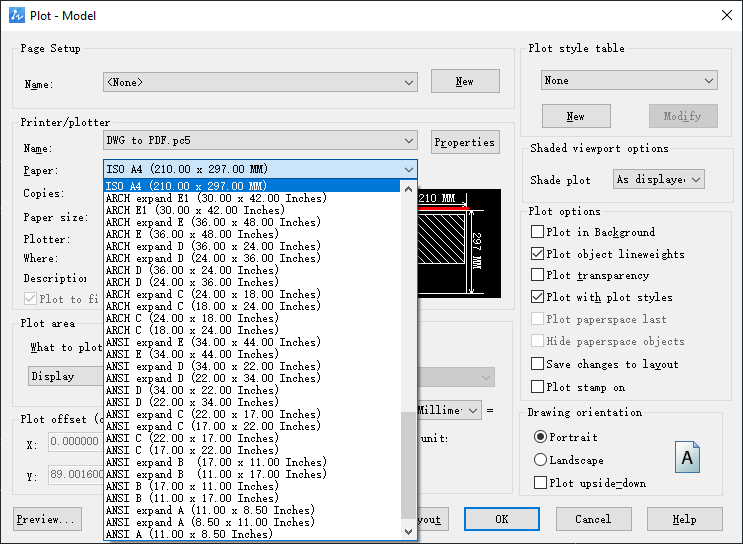Click New button in Page Setup

(x=465, y=81)
